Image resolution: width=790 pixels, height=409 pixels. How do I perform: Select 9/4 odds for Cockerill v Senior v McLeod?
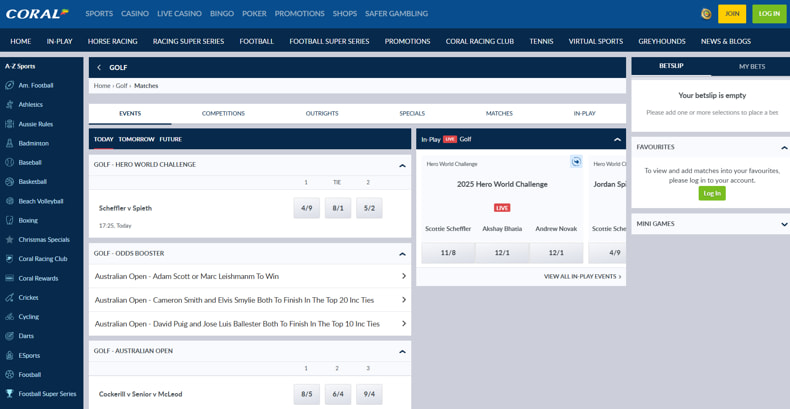tap(369, 394)
